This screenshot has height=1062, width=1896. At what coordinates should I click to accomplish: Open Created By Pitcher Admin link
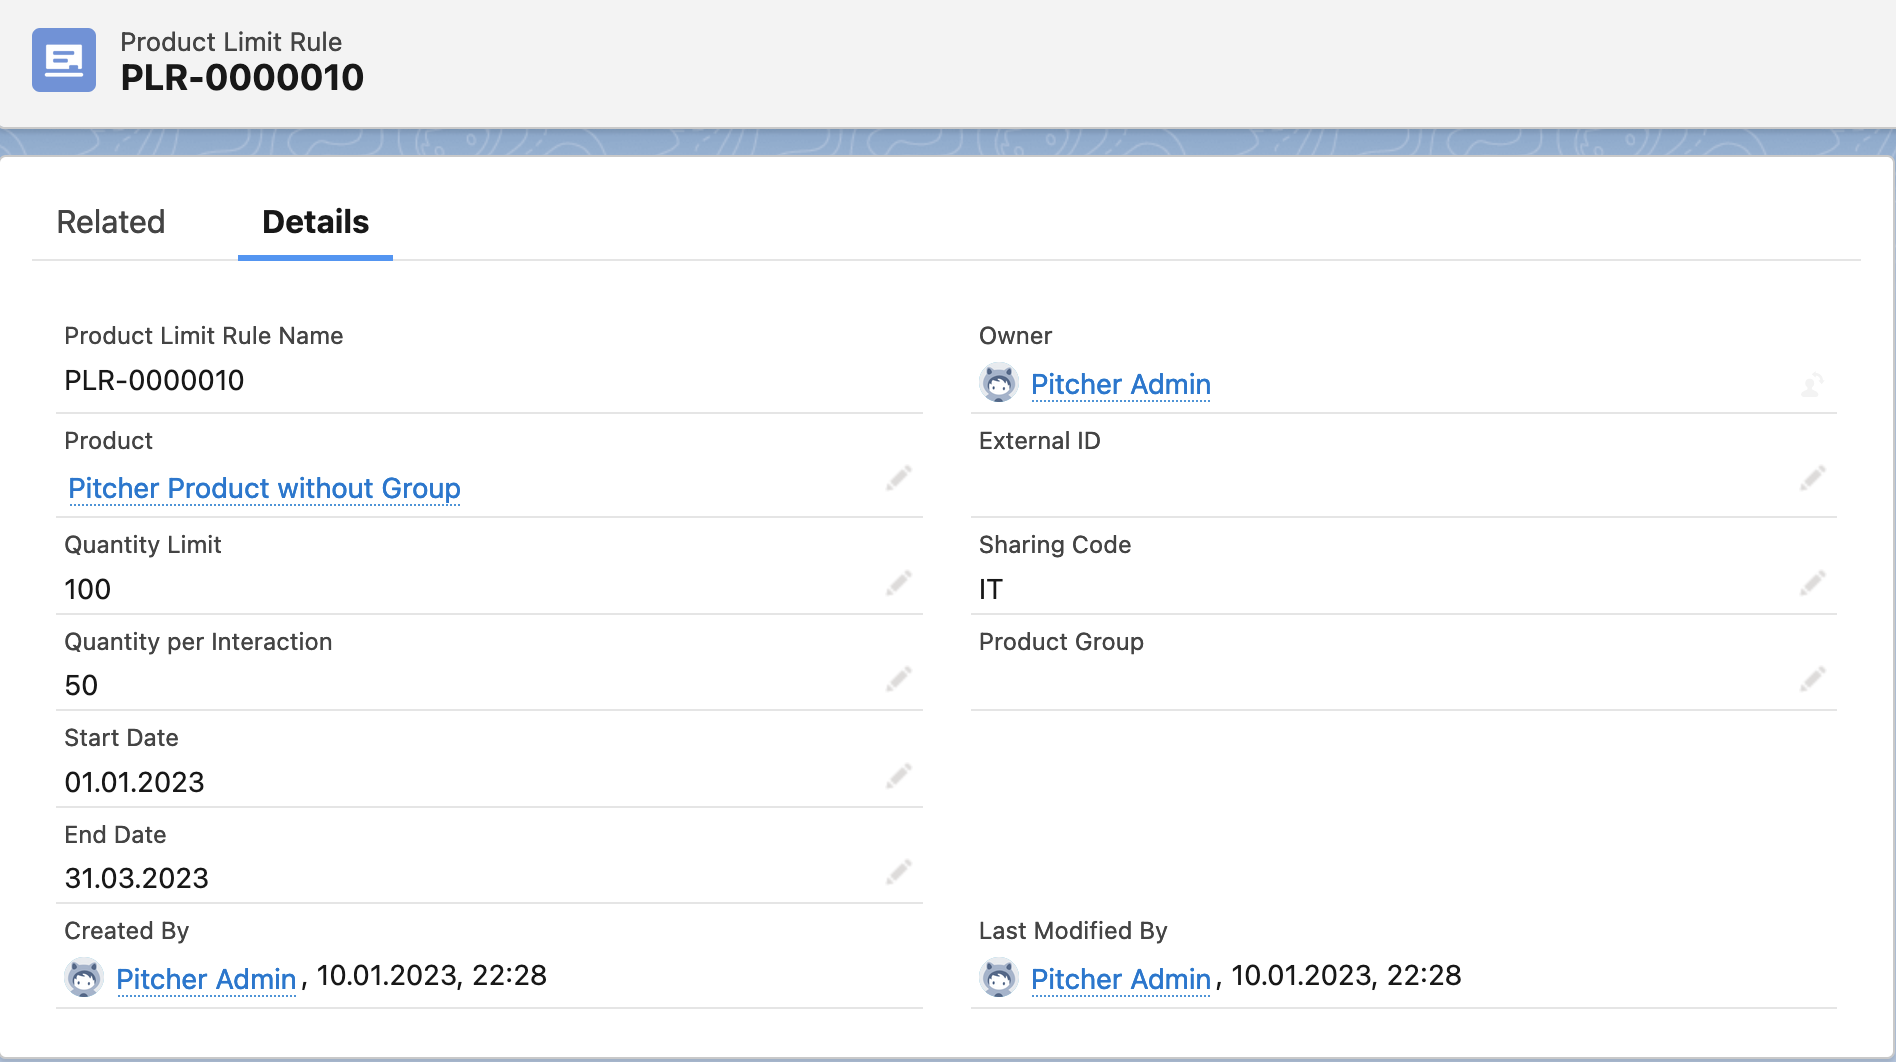tap(206, 979)
